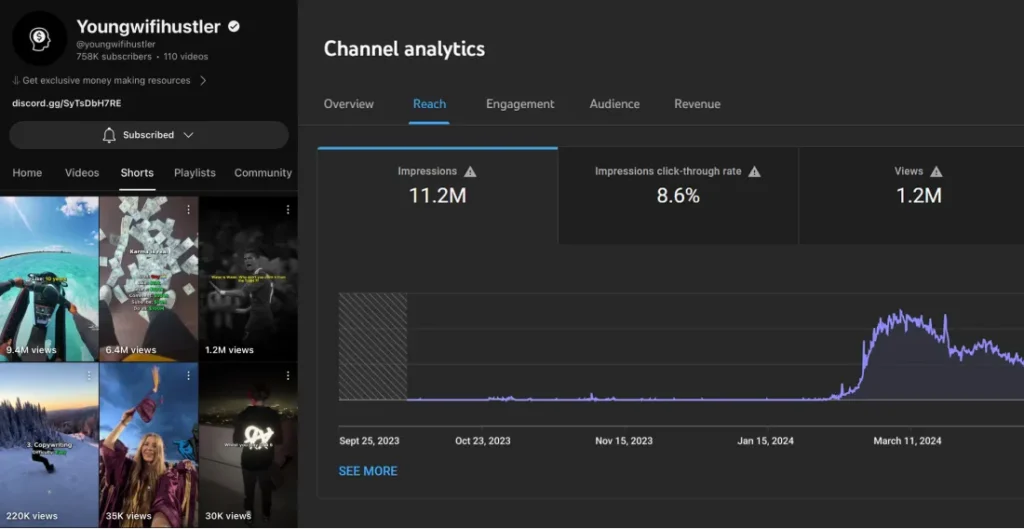Go to the channel's Videos tab

82,173
